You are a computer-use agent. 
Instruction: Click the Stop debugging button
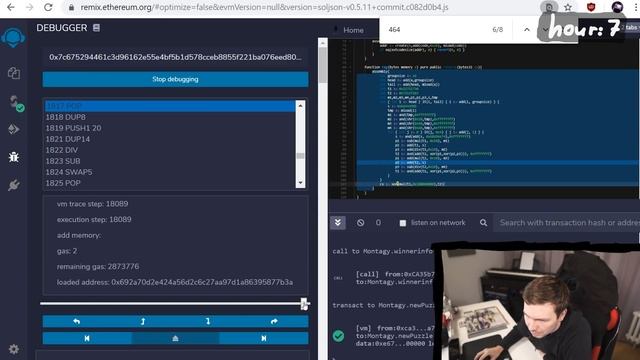[x=175, y=79]
